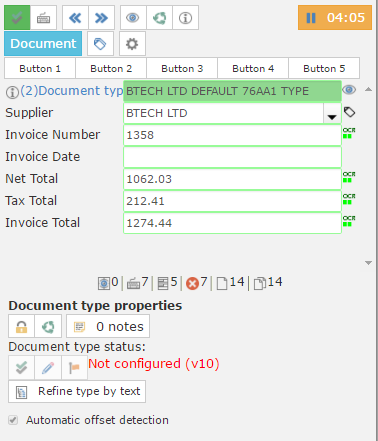Click Button 1
This screenshot has width=378, height=441.
40,68
